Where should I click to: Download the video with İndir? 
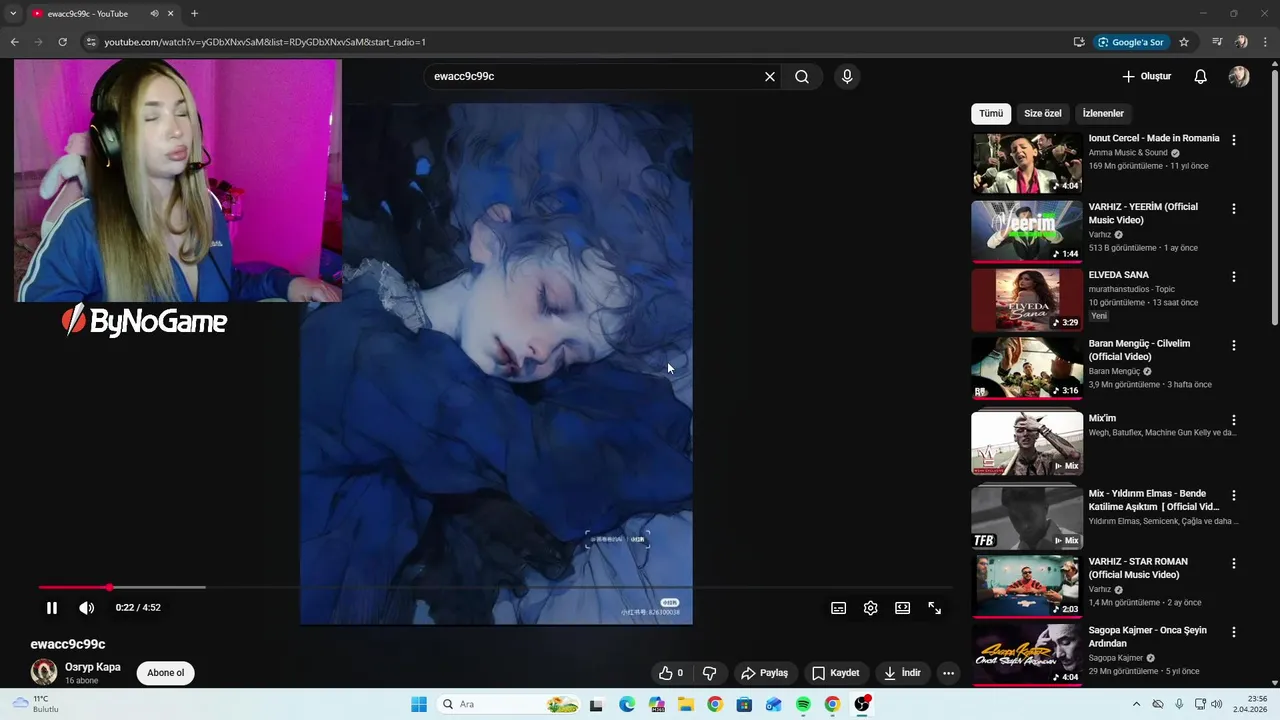(901, 673)
